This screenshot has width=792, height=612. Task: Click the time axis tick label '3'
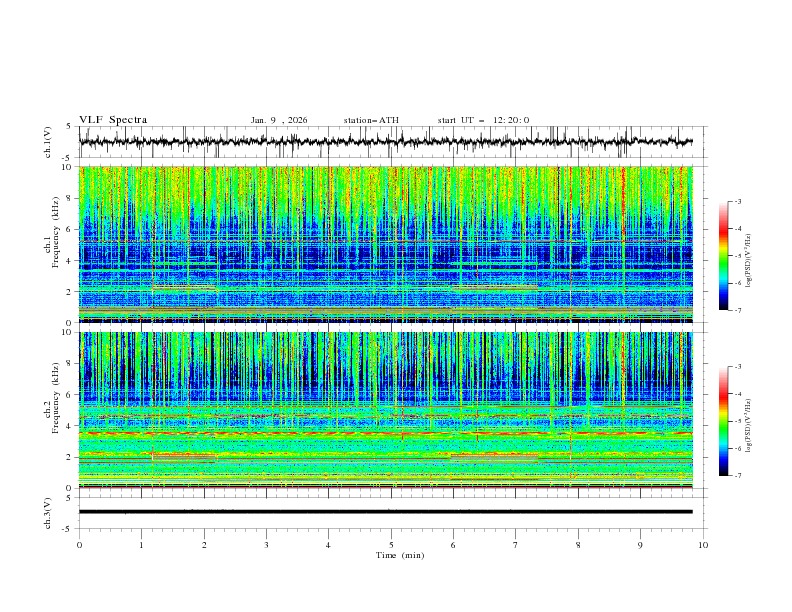click(x=266, y=545)
